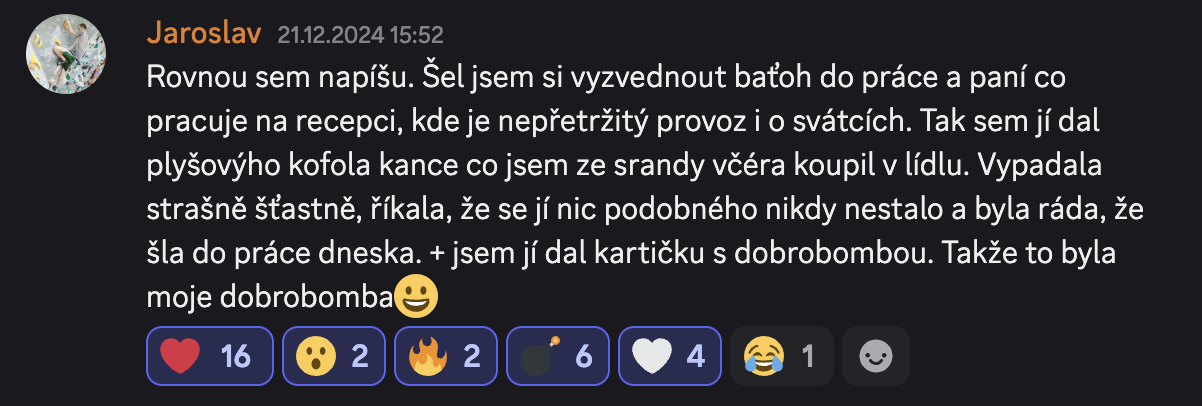Click the count 2 beside fire emoji
The image size is (1202, 406).
473,356
